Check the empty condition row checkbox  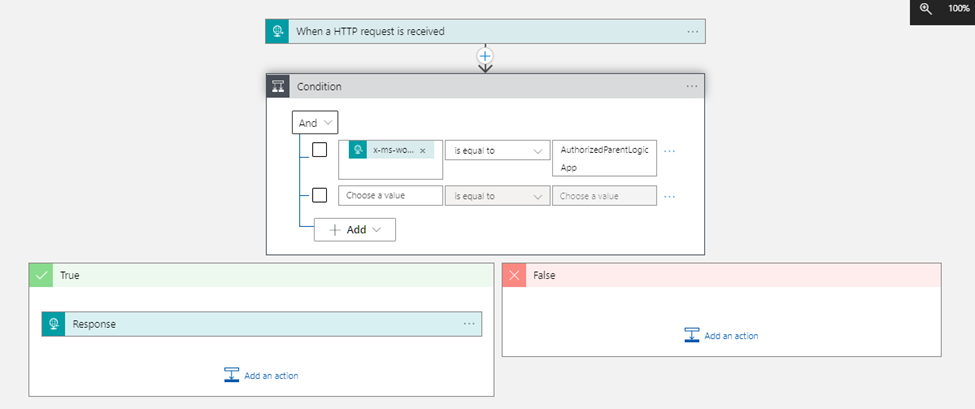[320, 195]
